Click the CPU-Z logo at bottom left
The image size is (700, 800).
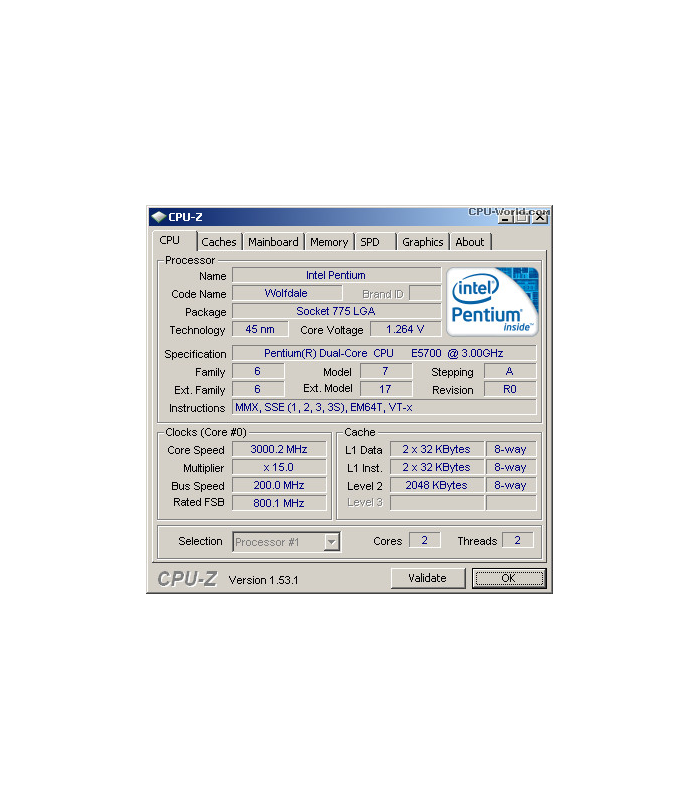click(x=187, y=579)
